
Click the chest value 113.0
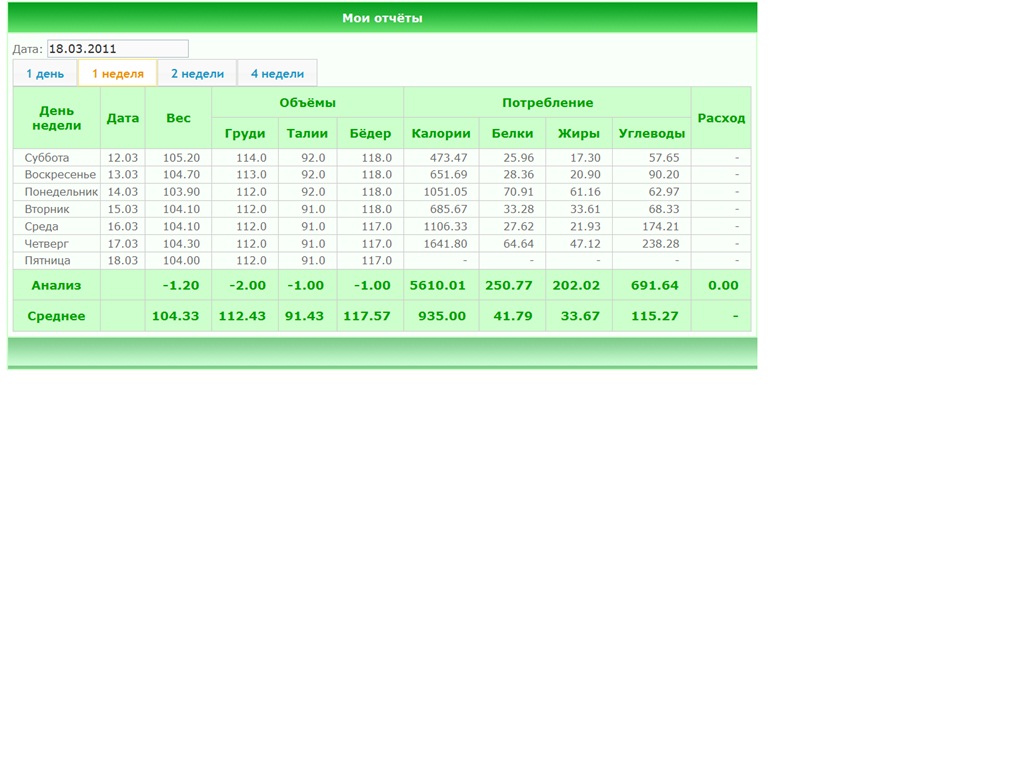251,174
